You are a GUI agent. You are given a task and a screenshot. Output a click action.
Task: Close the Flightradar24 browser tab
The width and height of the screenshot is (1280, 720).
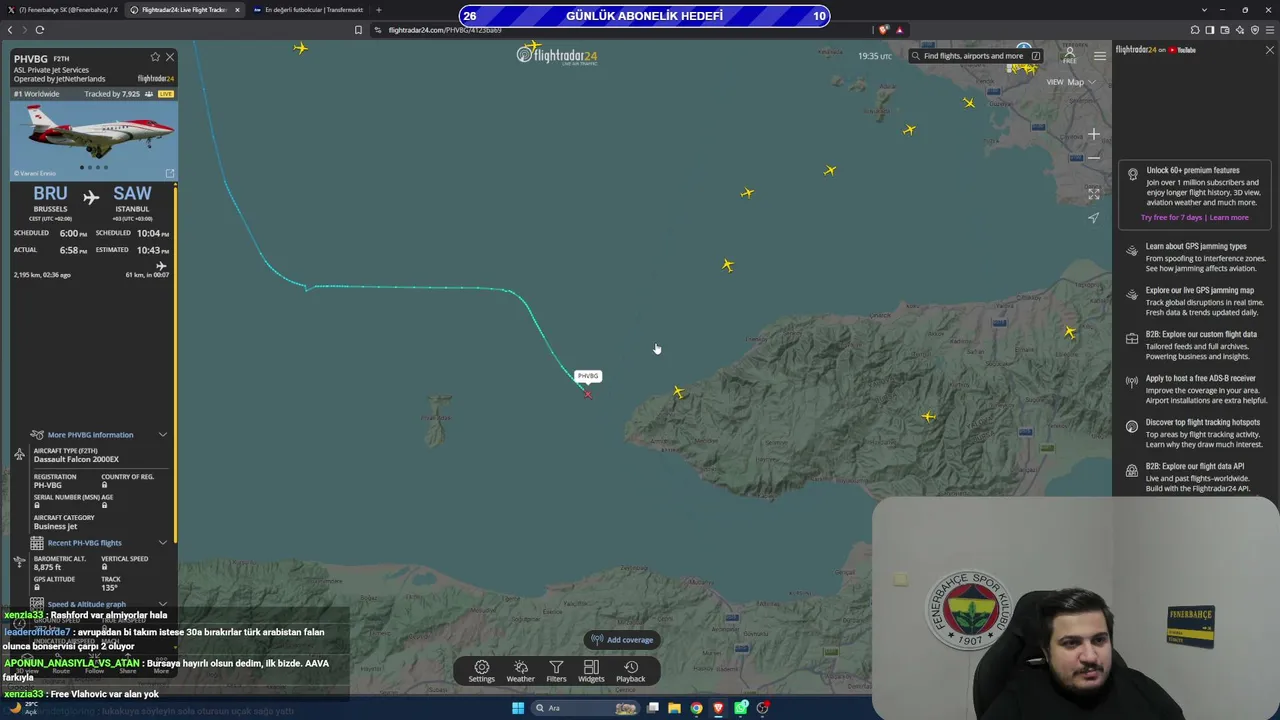tap(237, 10)
